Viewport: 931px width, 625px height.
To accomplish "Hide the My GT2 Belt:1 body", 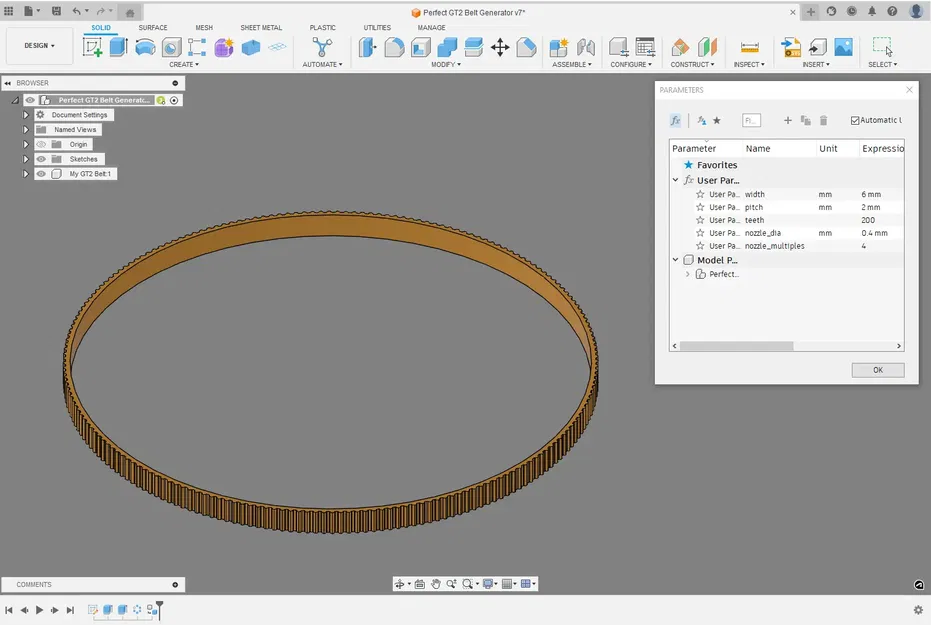I will click(41, 173).
